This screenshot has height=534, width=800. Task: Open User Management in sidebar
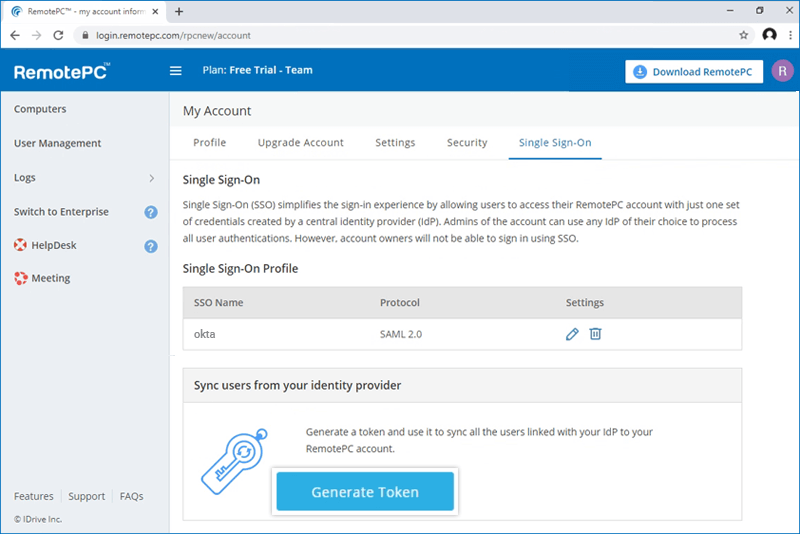(x=57, y=144)
